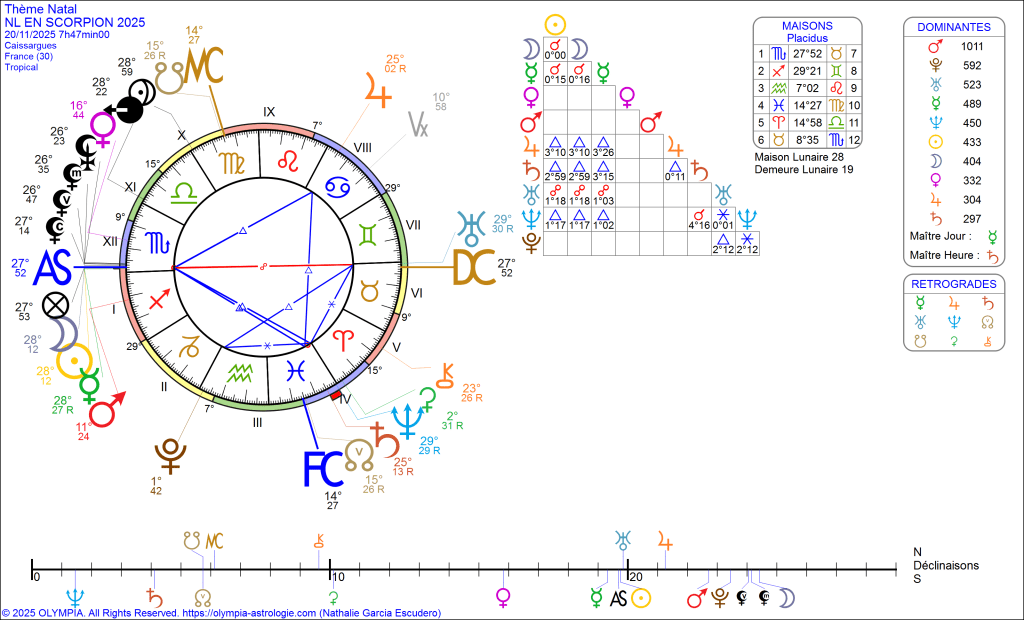Select the 0°00 Sun-Moon conjunction aspect cell

click(553, 47)
